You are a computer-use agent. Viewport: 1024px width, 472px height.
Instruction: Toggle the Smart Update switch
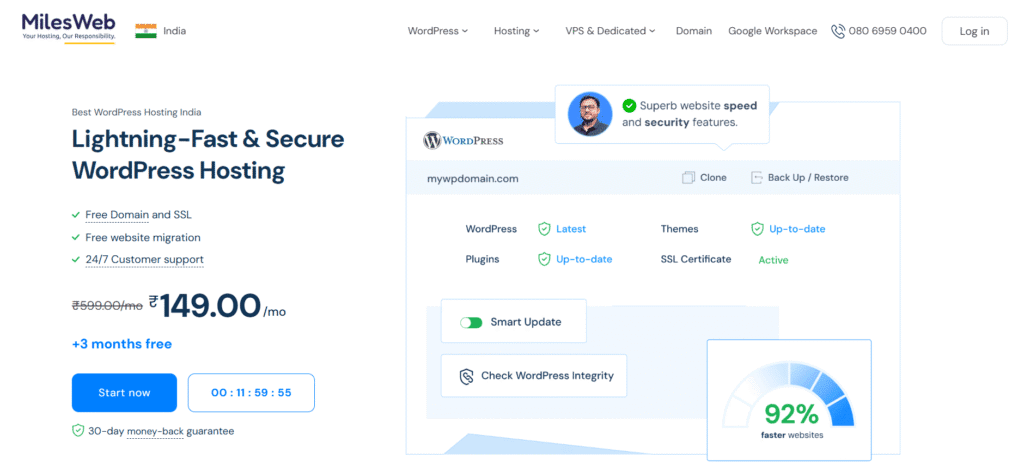click(x=471, y=322)
